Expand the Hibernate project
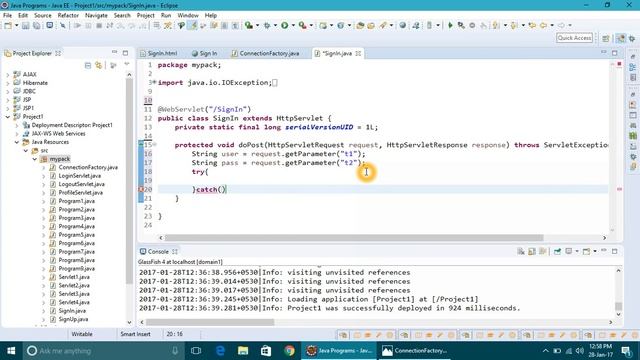640x360 pixels. (7, 83)
